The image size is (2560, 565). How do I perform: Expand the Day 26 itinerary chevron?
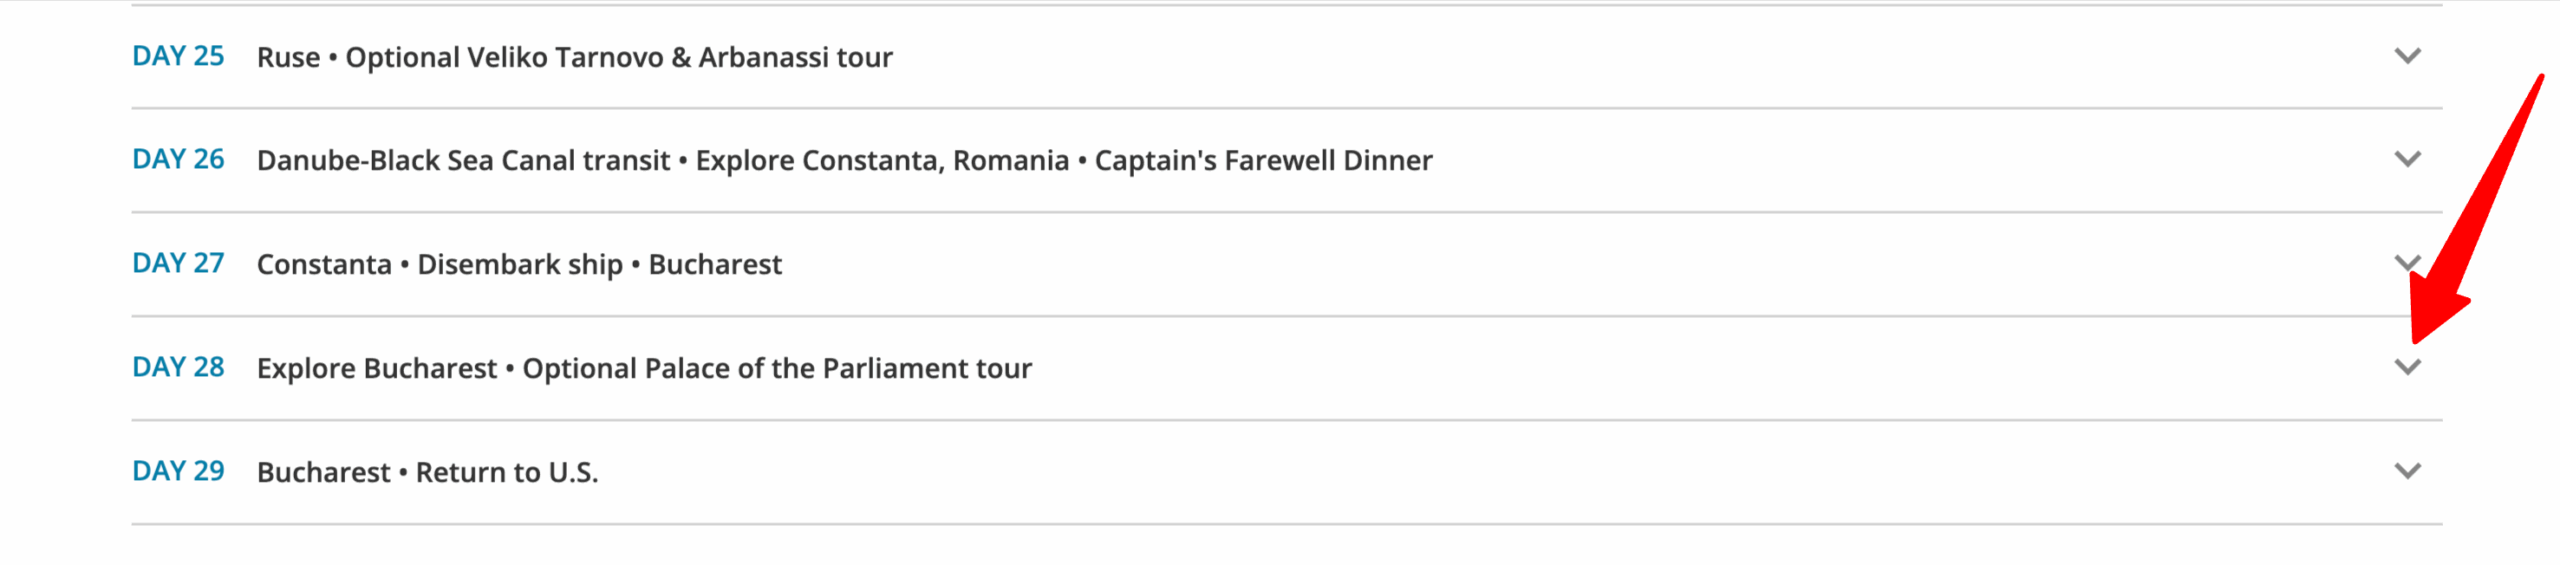(x=2407, y=159)
